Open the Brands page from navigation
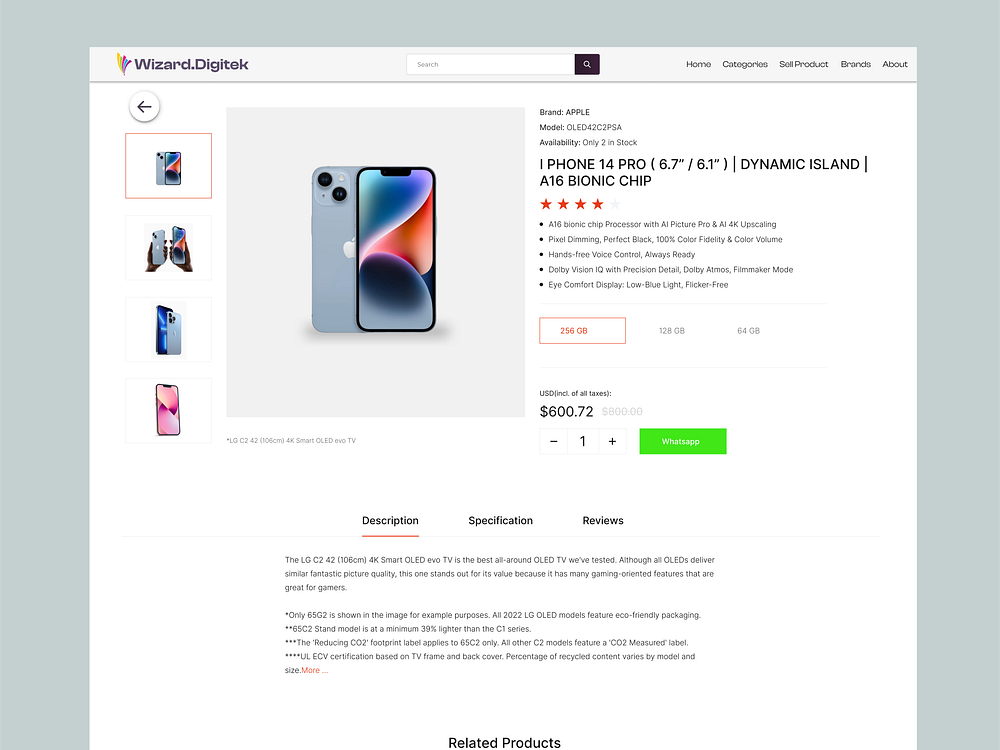 pos(855,64)
